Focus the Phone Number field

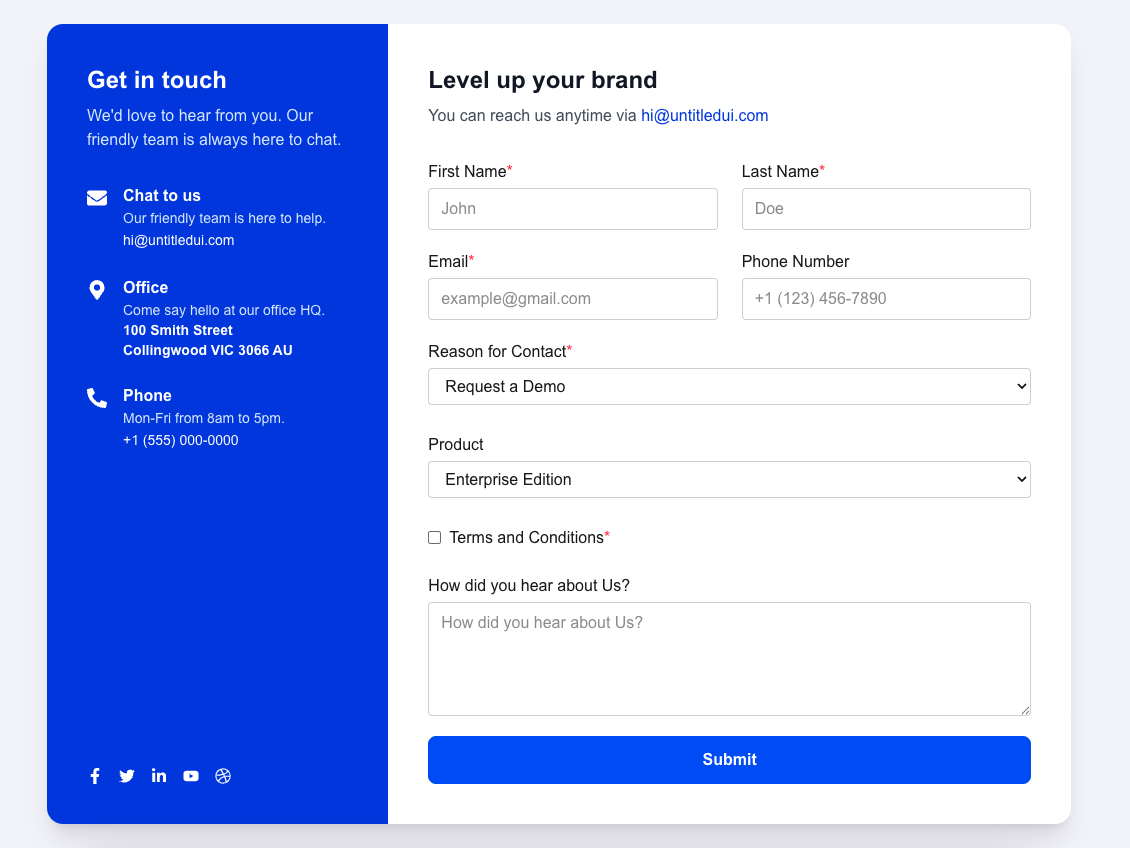click(886, 299)
